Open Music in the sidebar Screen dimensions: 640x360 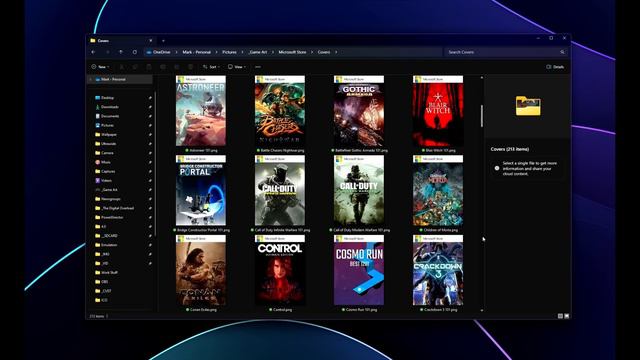click(105, 162)
